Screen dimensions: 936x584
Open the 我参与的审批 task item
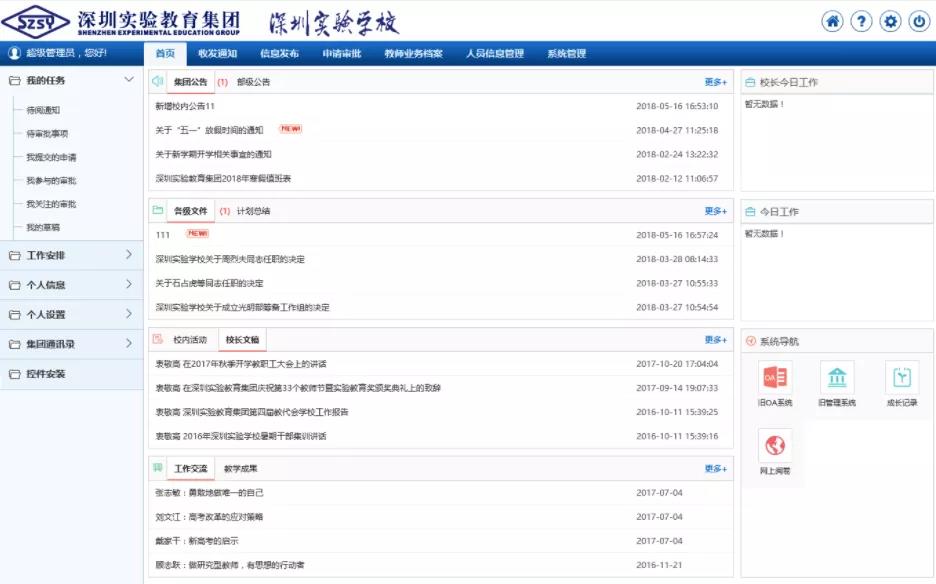click(x=51, y=181)
